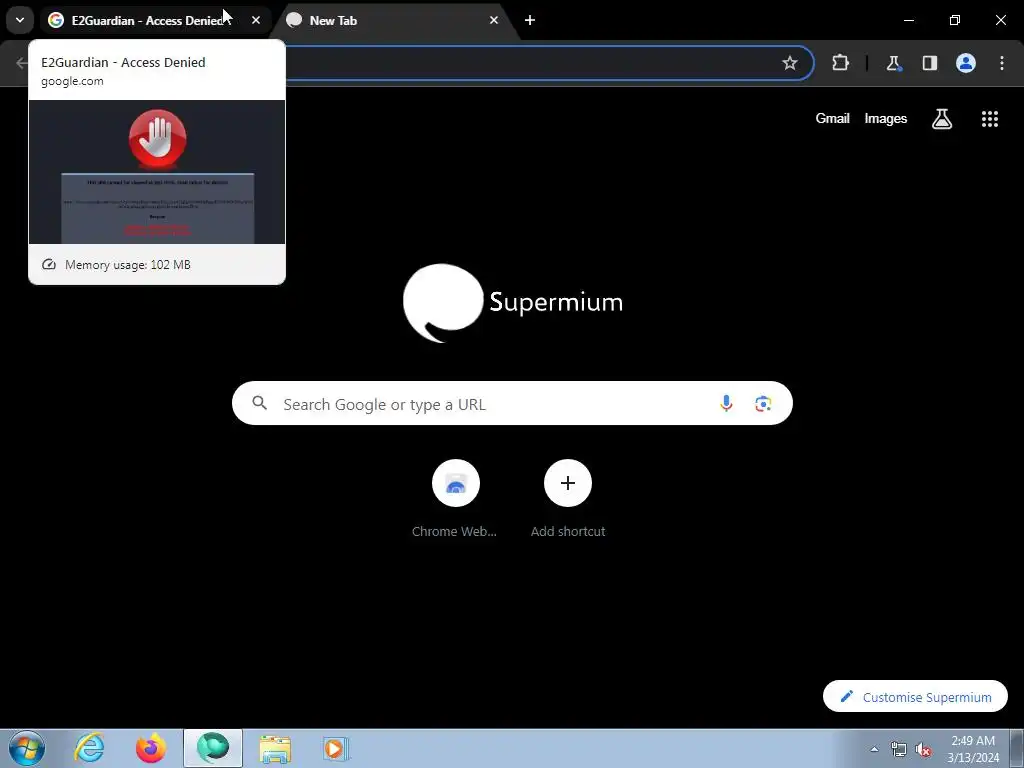Open the Extensions puzzle icon
This screenshot has height=768, width=1024.
pyautogui.click(x=840, y=63)
